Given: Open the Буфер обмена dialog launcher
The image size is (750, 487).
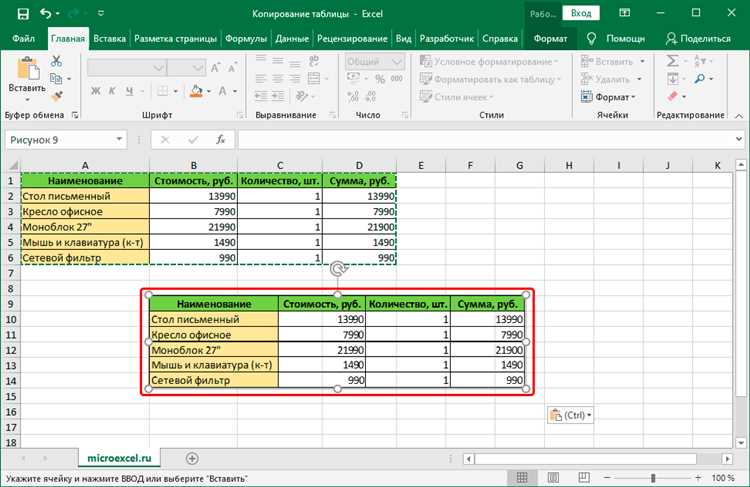Looking at the screenshot, I should point(75,115).
